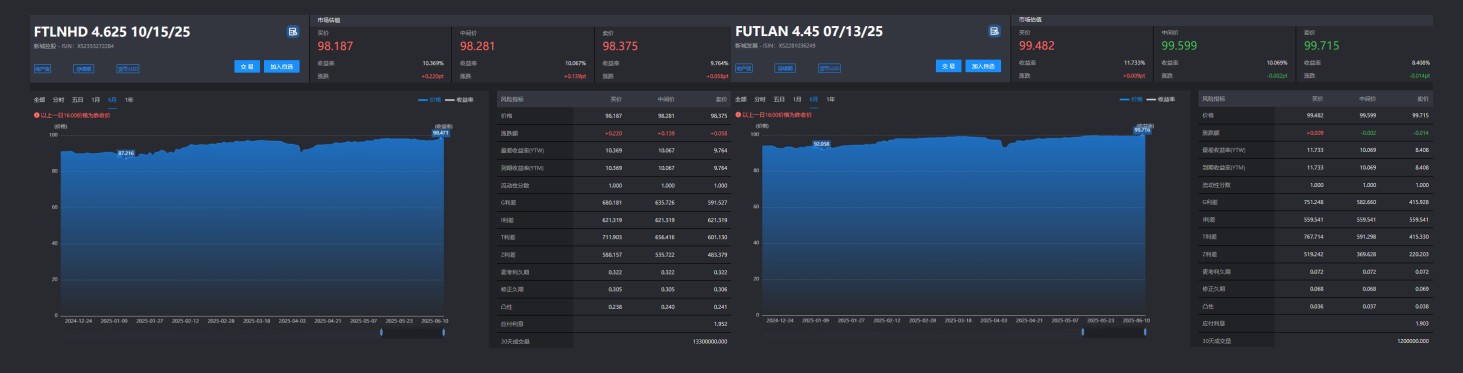Click the left range slider handle under the FUTLAN chart
This screenshot has width=1463, height=373.
click(x=1082, y=332)
